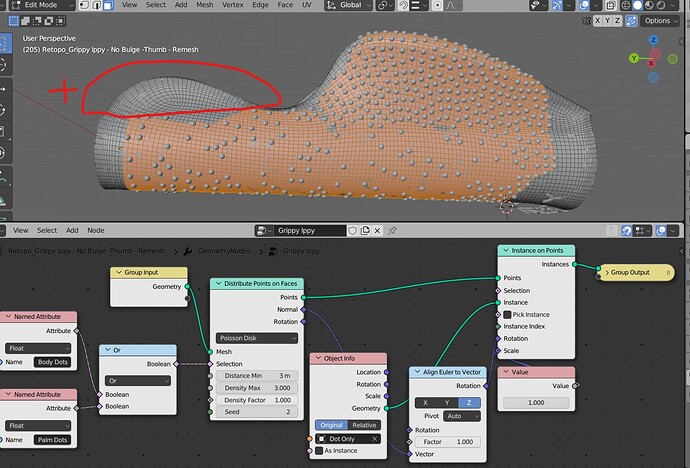Select material preview shading

649,5
